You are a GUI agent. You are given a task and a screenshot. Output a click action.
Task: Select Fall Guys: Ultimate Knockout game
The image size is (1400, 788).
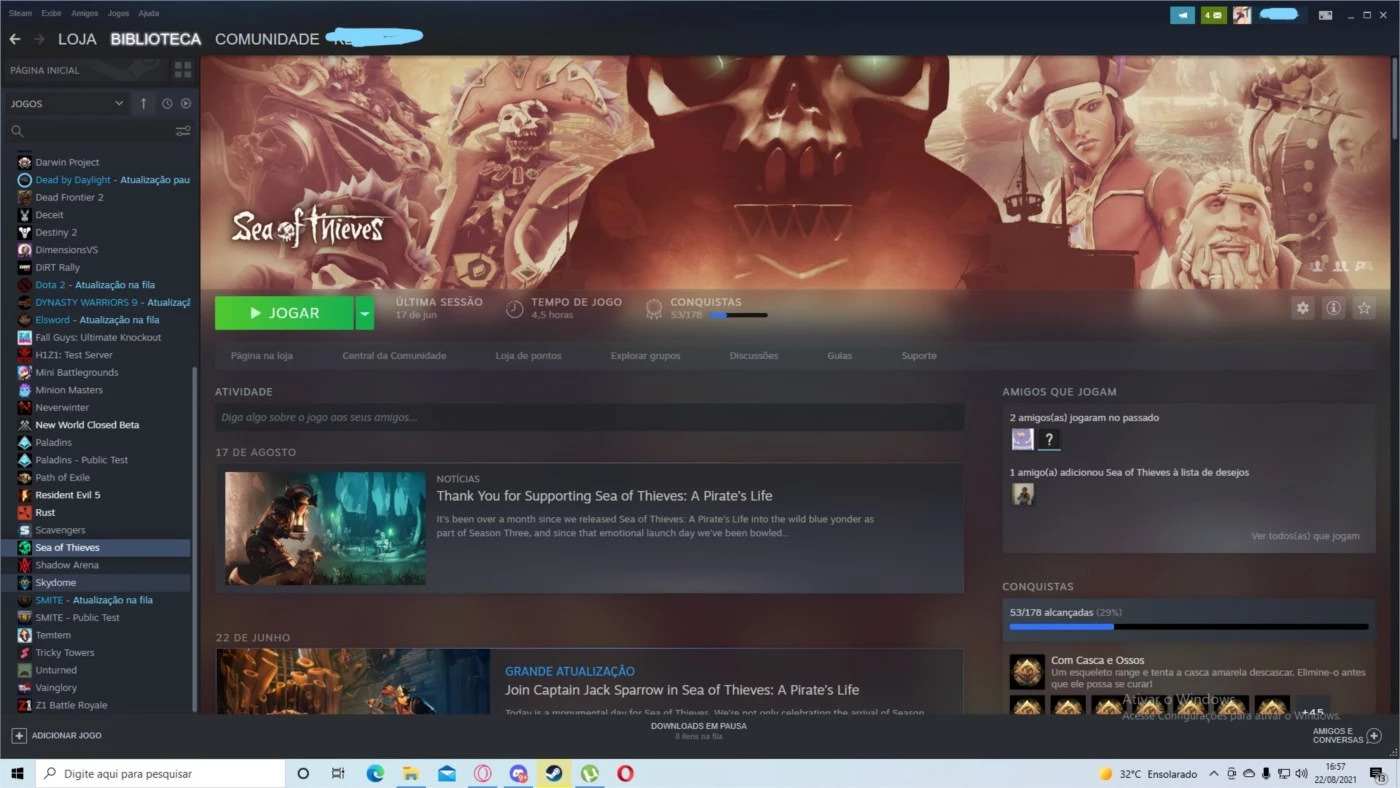[x=97, y=337]
